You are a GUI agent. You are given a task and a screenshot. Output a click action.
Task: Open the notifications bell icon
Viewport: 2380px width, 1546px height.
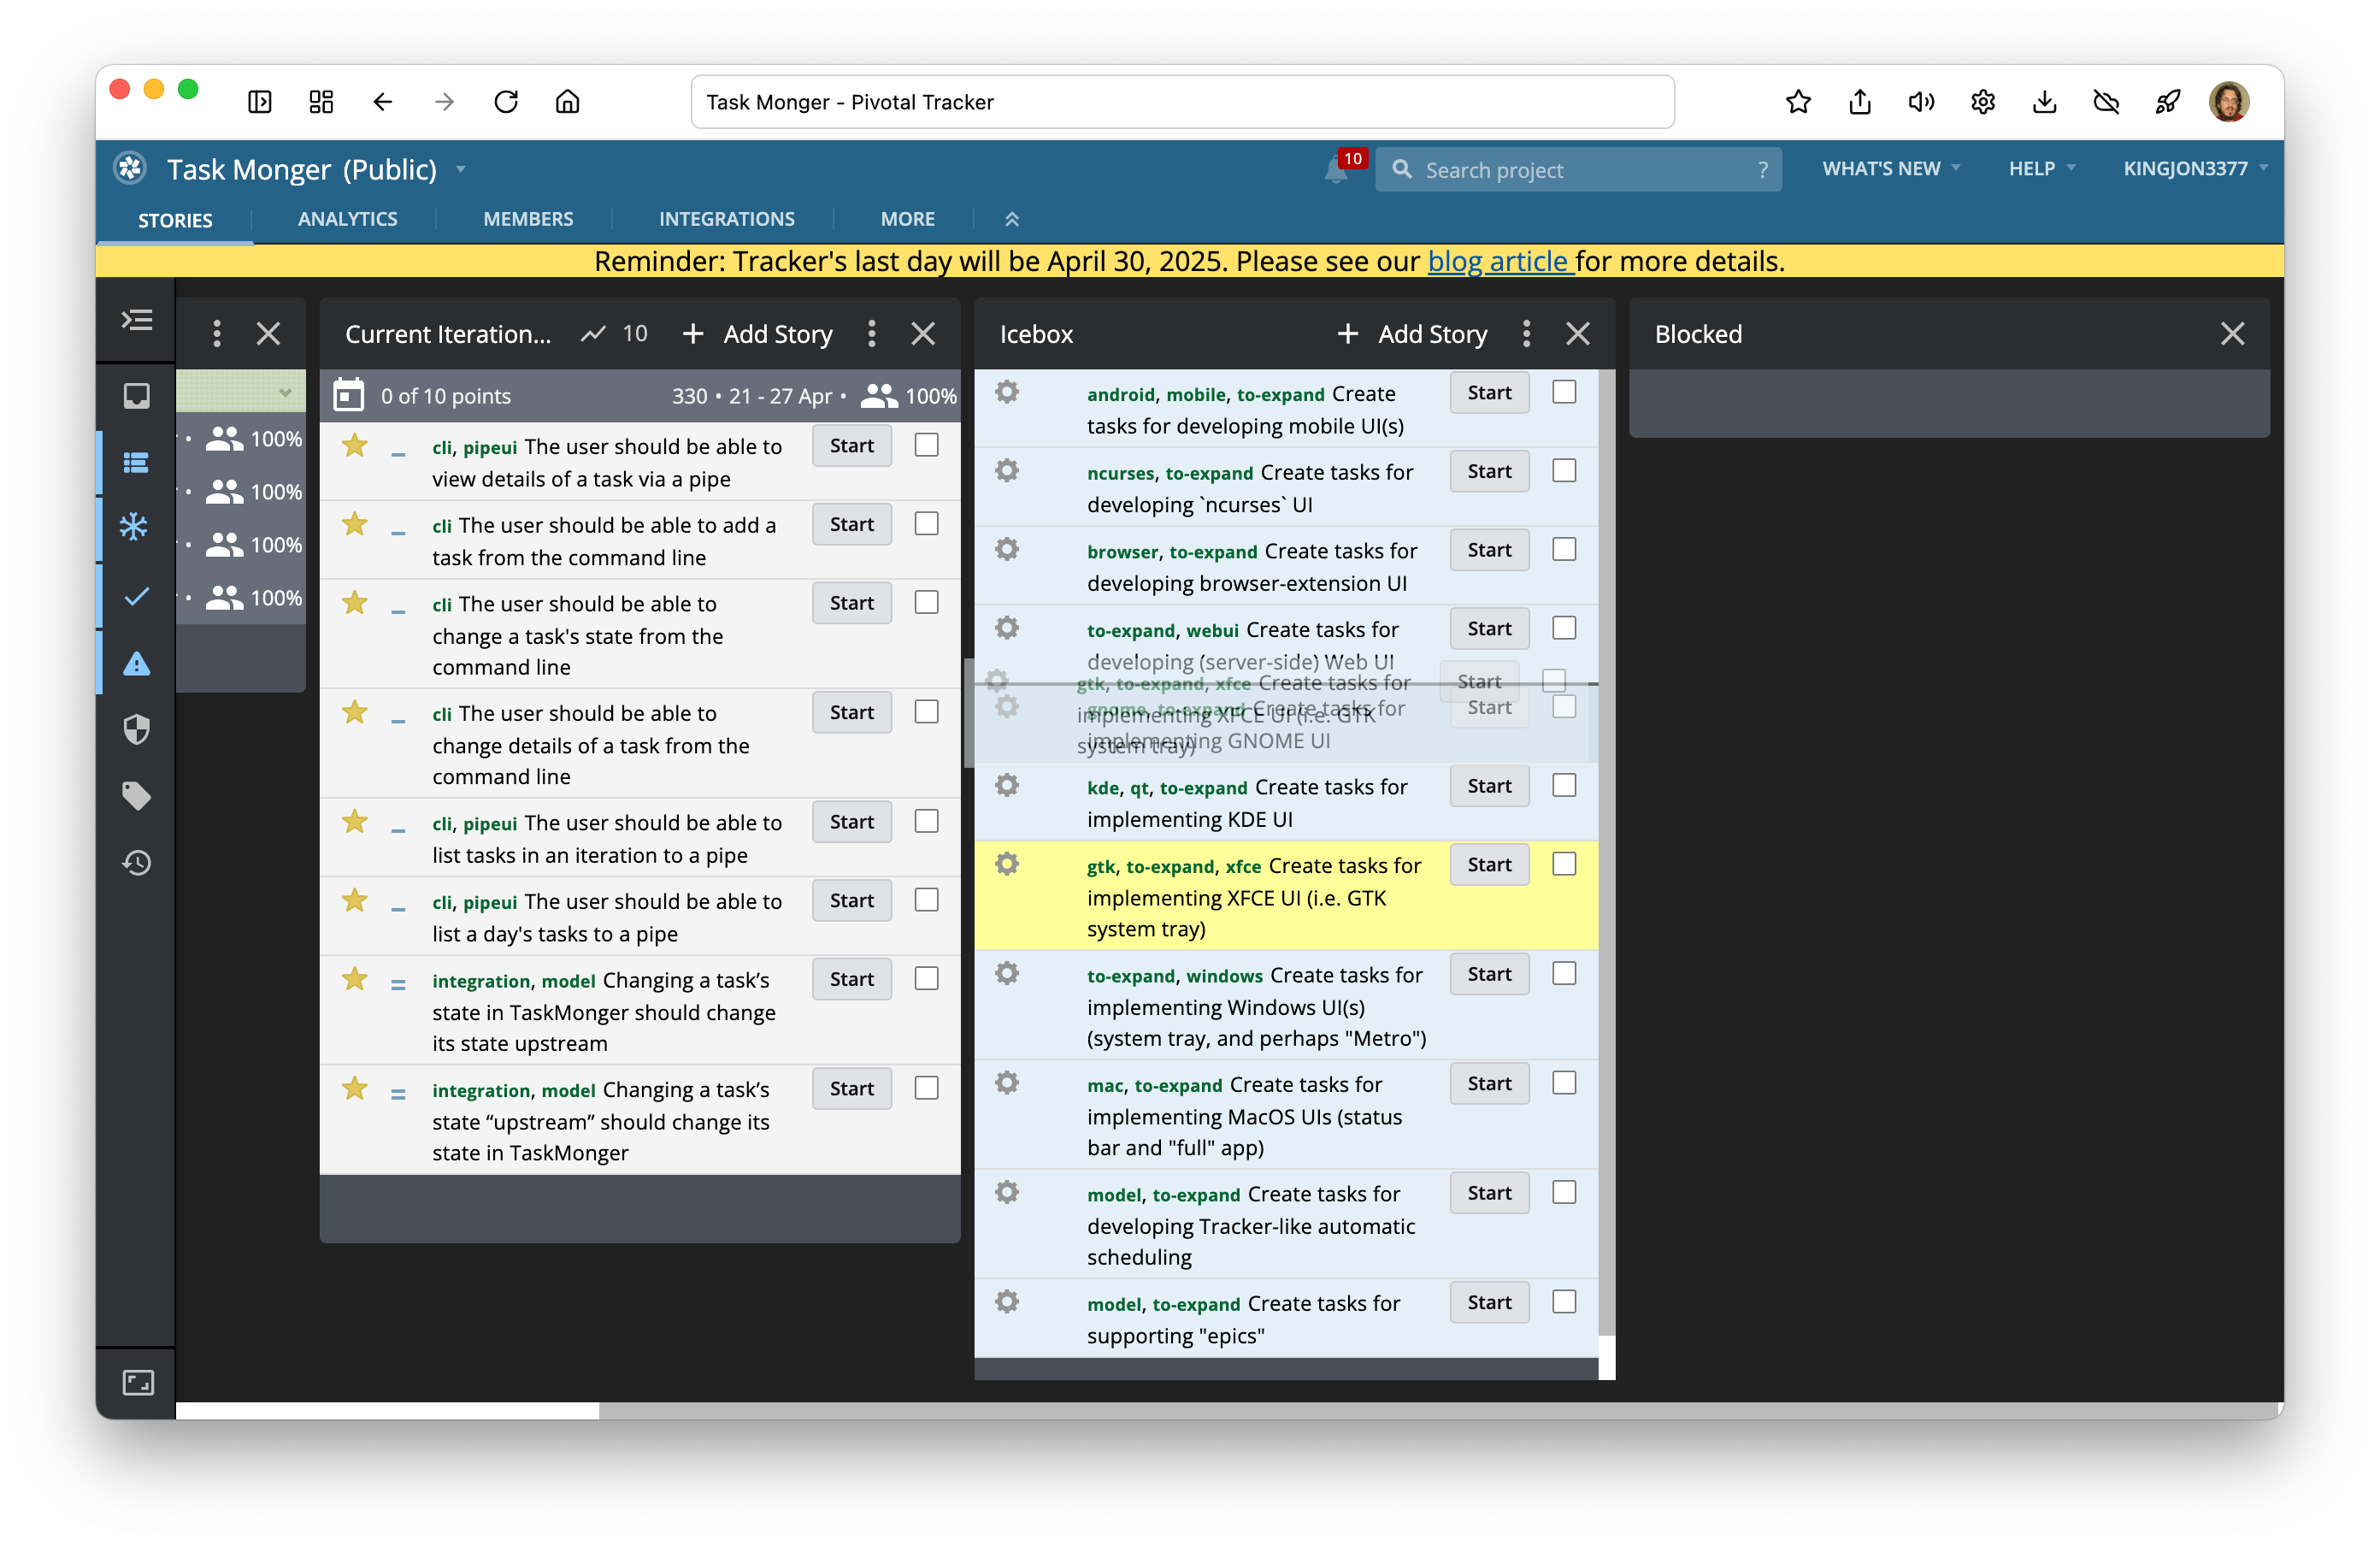pos(1336,170)
